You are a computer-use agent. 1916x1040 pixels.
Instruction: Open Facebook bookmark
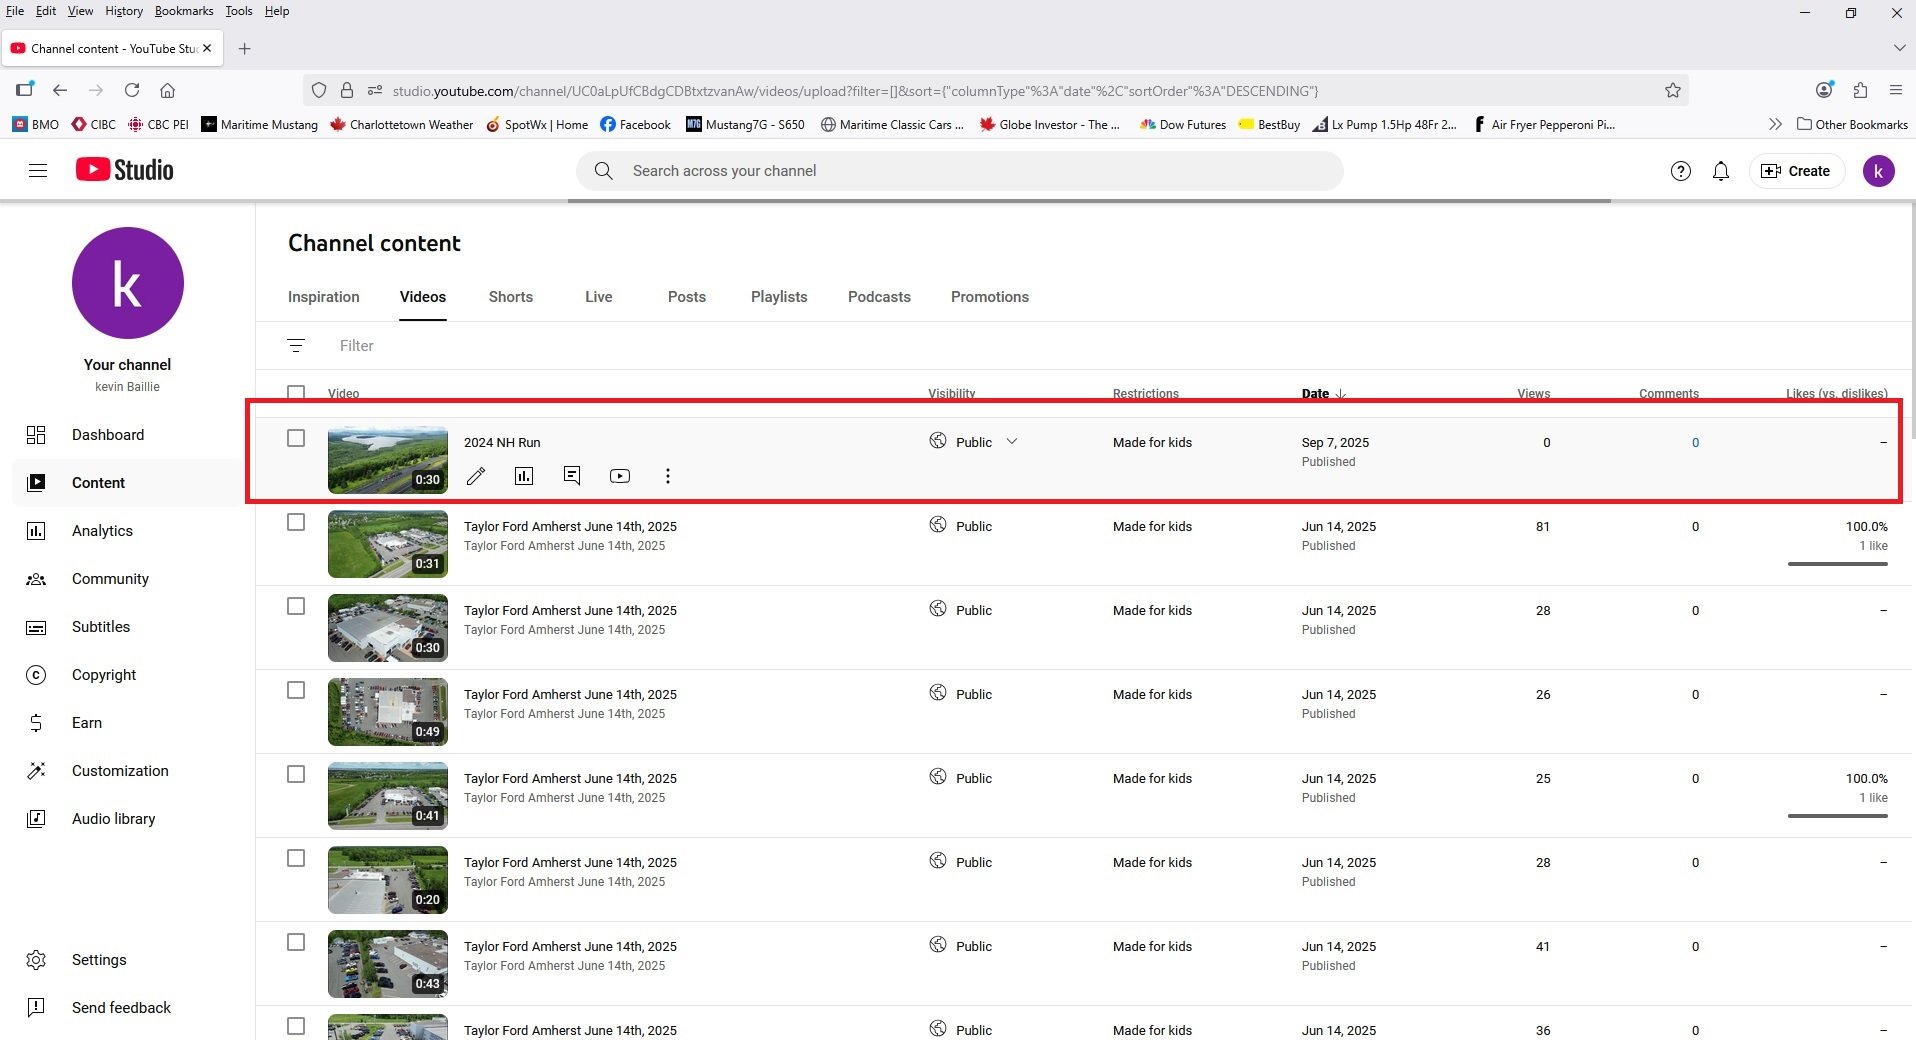pos(636,124)
